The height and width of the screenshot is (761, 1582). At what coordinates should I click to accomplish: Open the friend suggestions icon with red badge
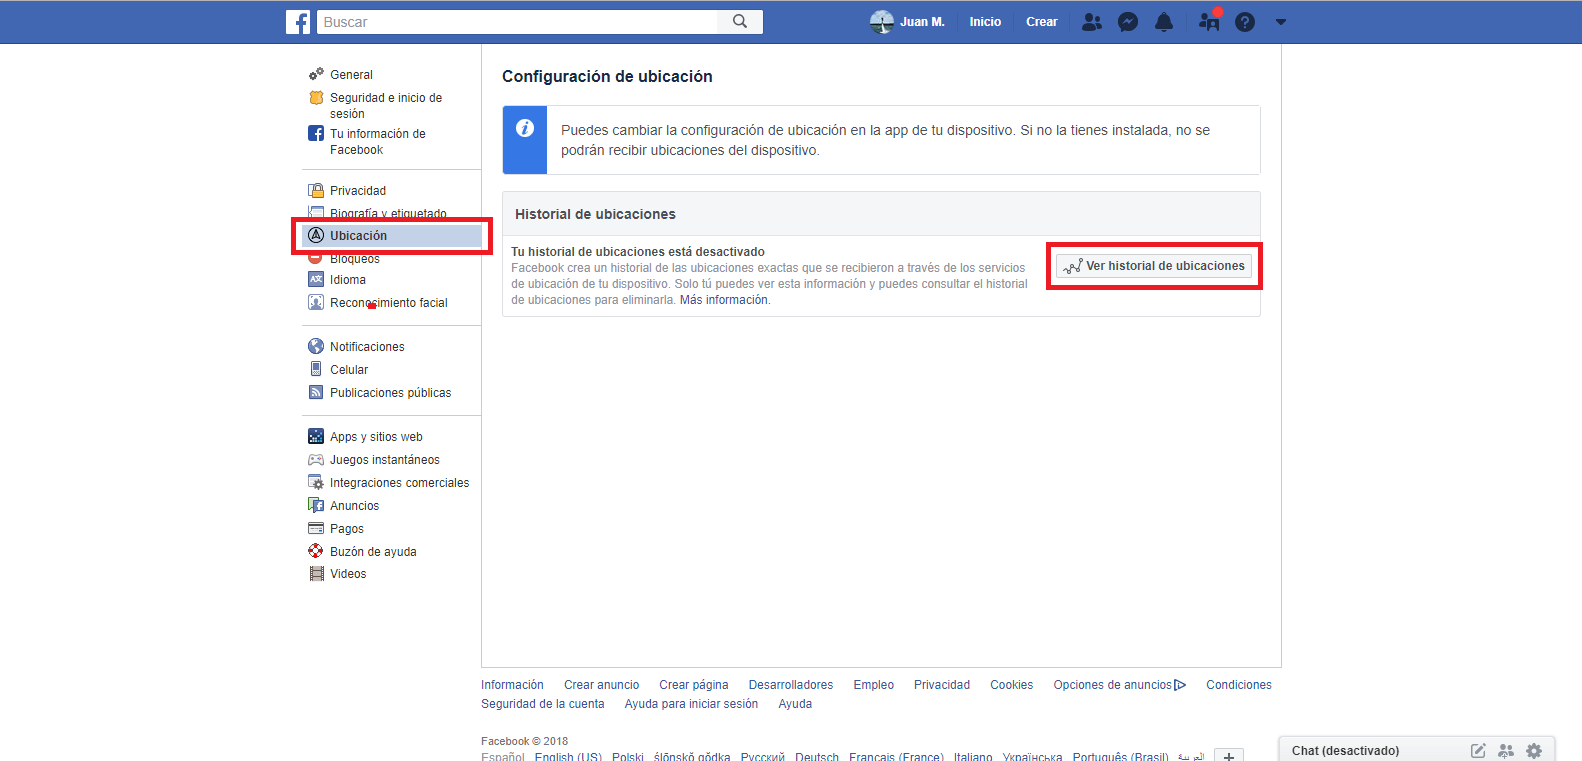tap(1210, 21)
